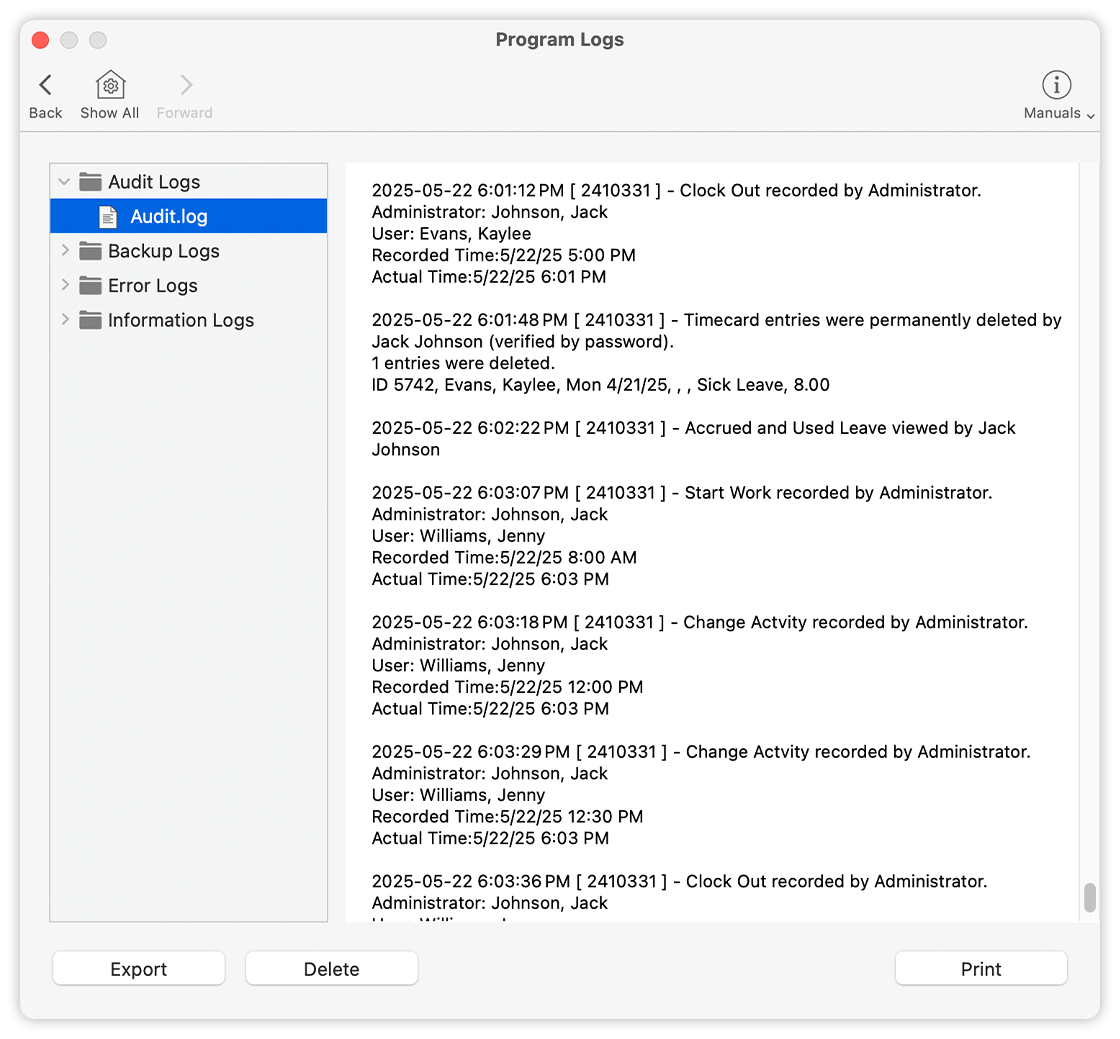Click the Print button
This screenshot has width=1120, height=1039.
(981, 969)
